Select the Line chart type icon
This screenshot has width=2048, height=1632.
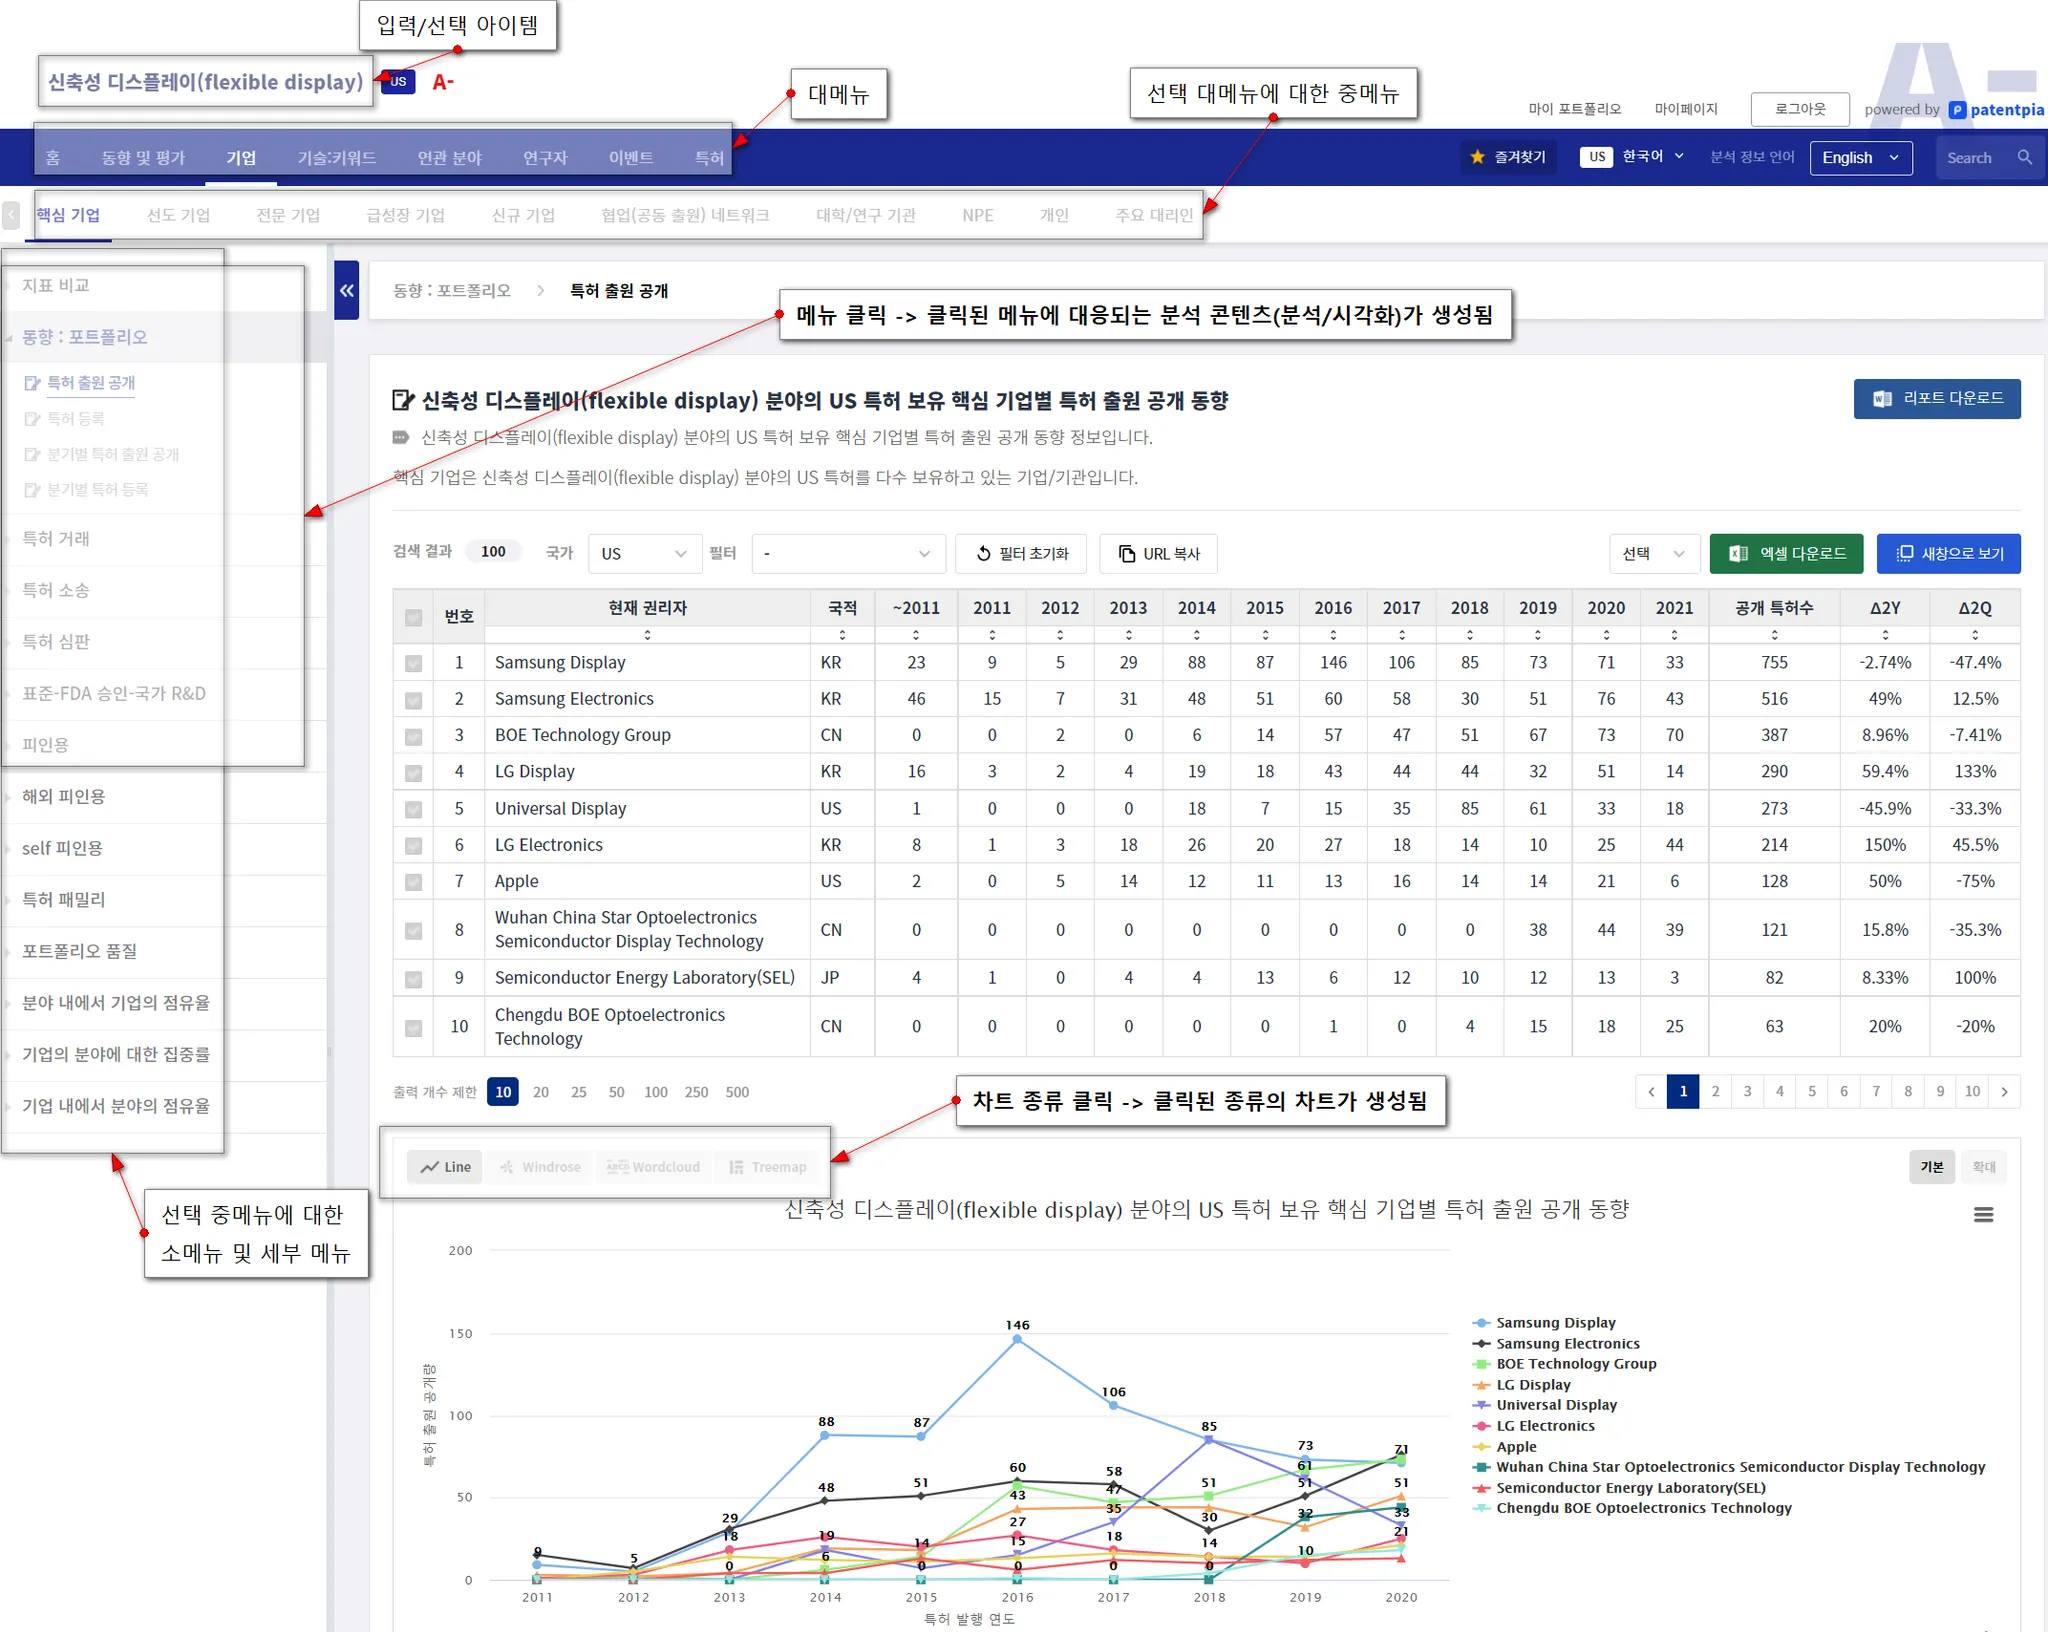pyautogui.click(x=431, y=1167)
